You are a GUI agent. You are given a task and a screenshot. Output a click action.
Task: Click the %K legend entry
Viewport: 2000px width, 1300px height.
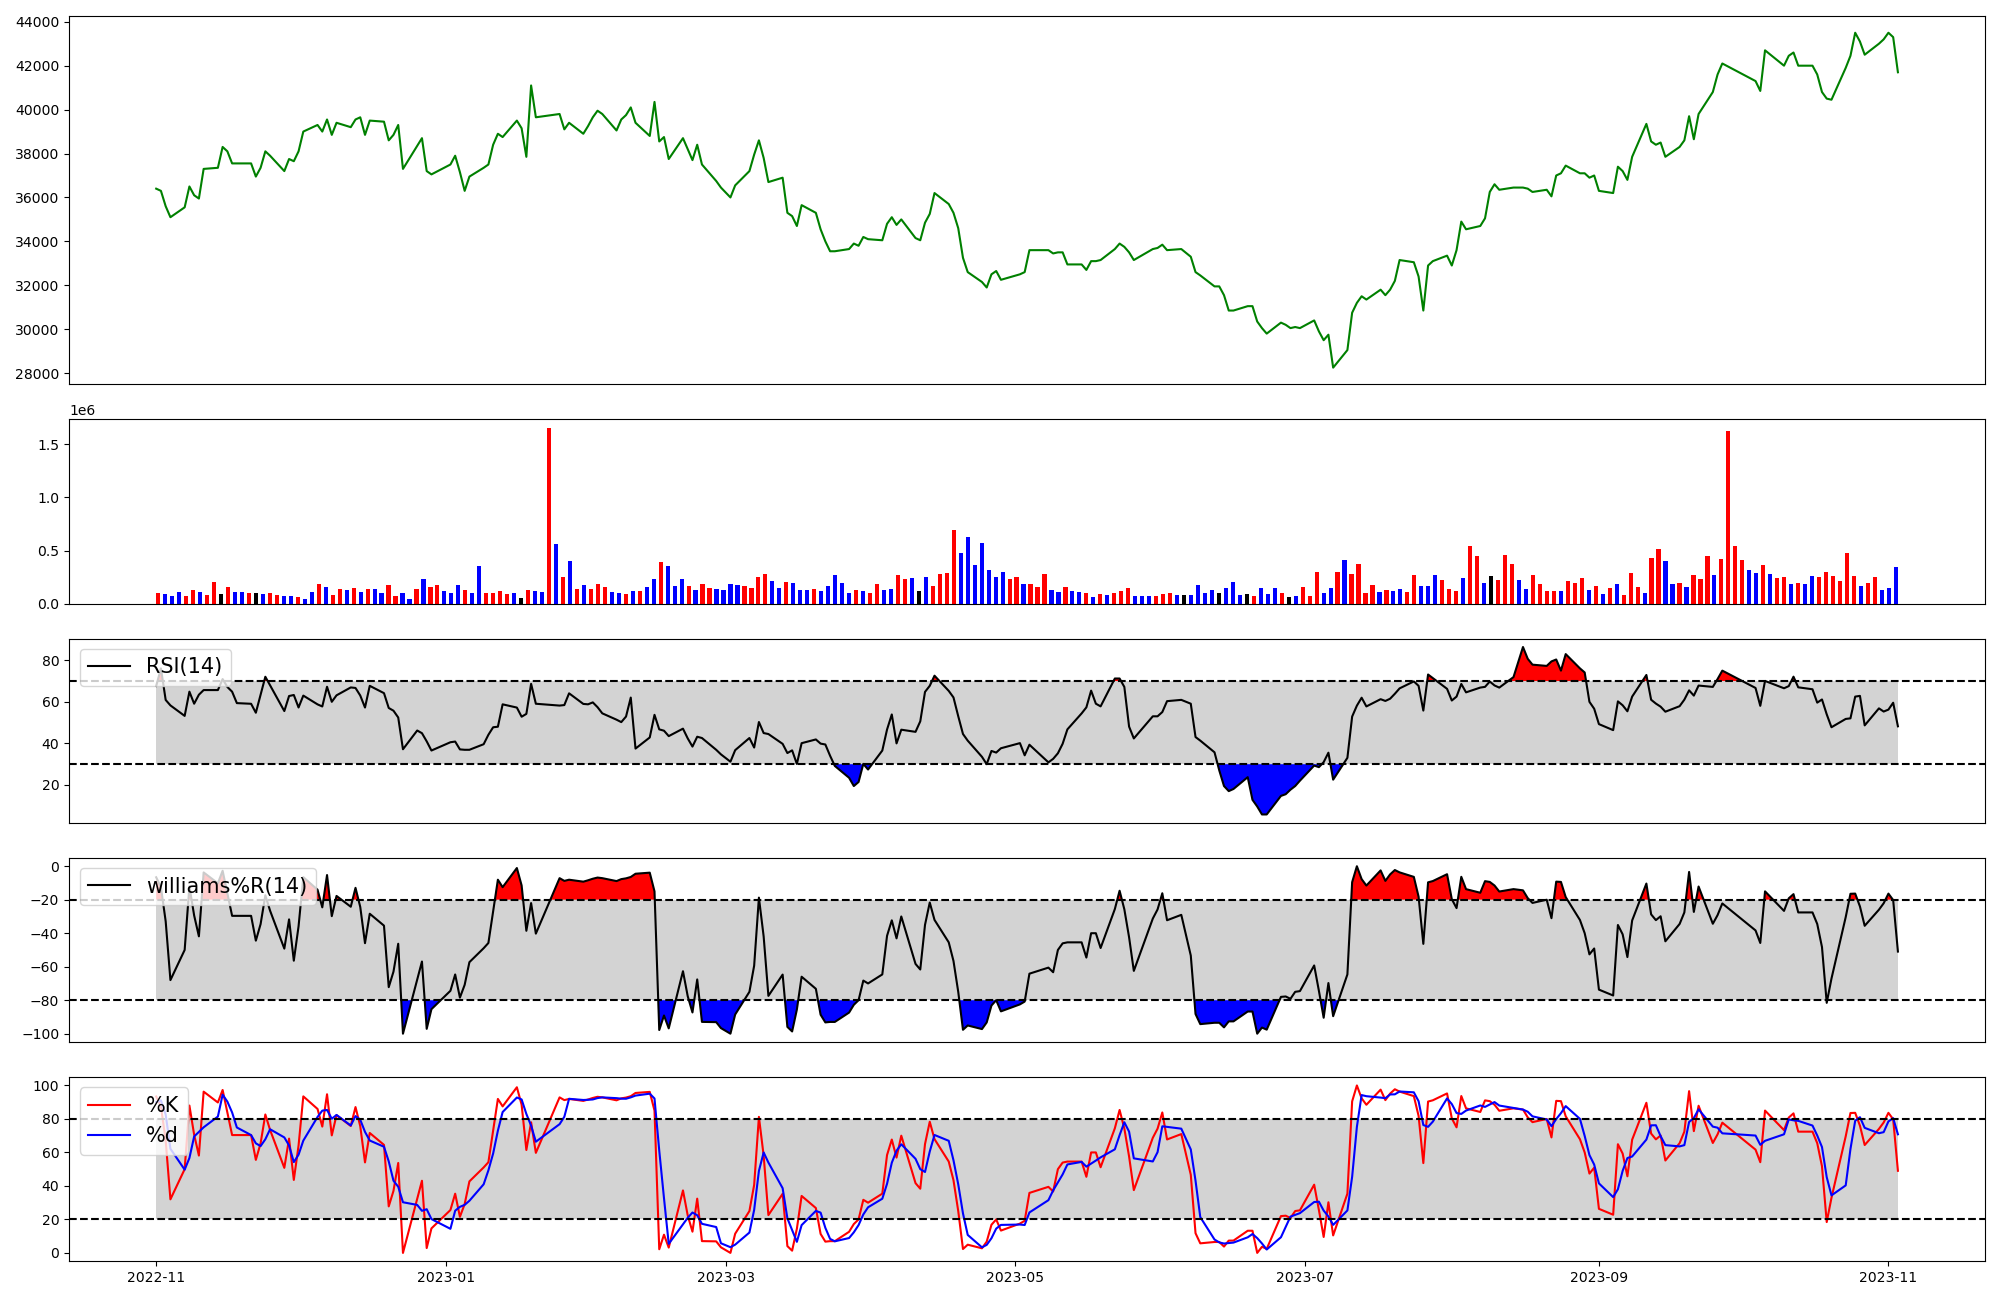coord(162,1105)
